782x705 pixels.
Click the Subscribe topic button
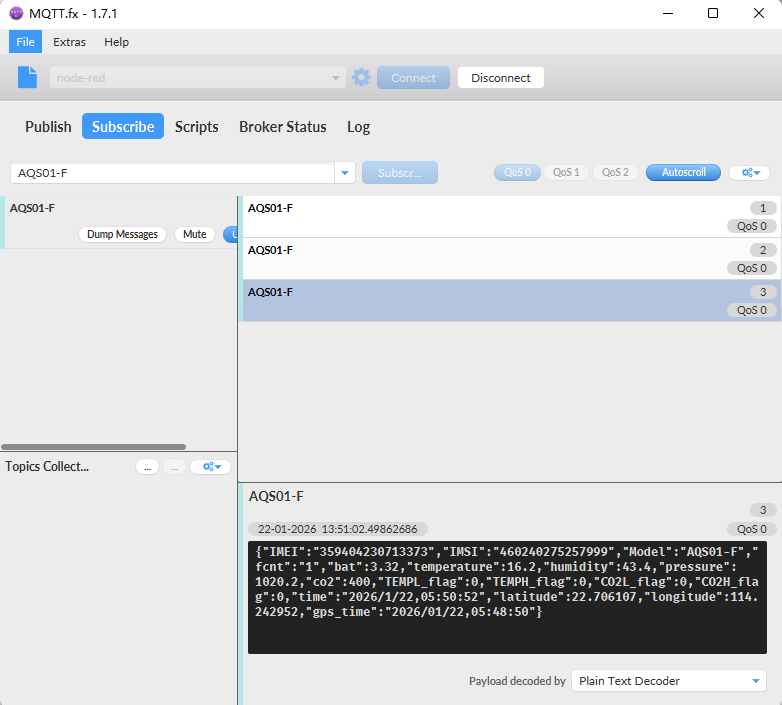(x=400, y=173)
